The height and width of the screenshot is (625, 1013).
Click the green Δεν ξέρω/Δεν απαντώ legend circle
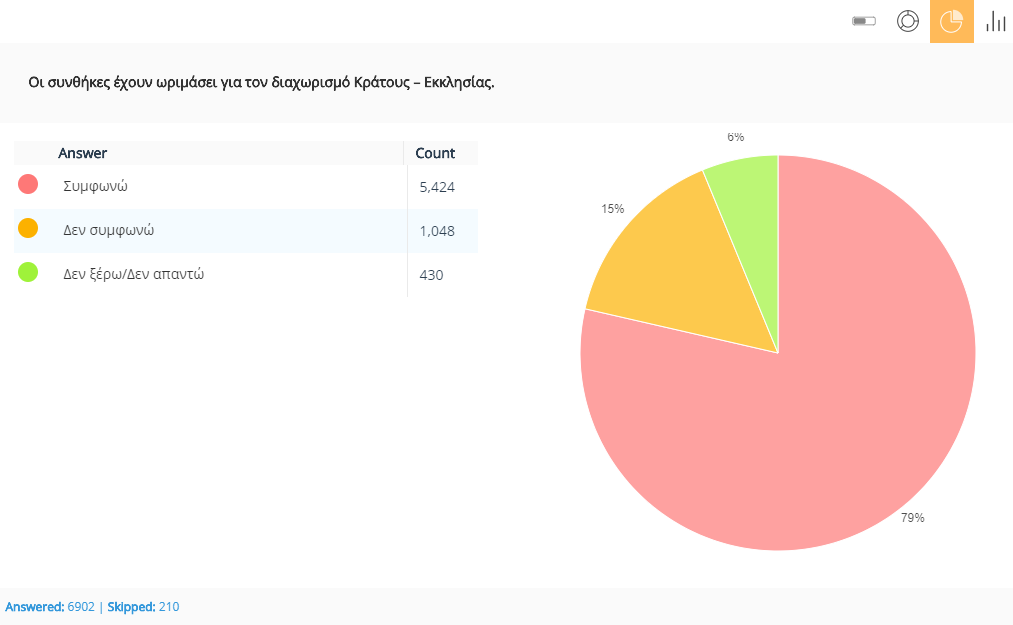click(28, 272)
